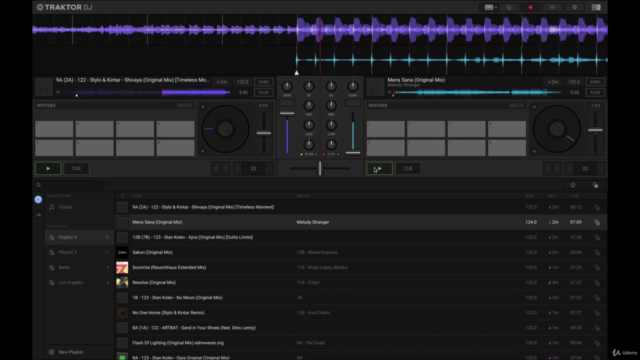This screenshot has width=640, height=360.
Task: Increase left deck loop size from 32
Action: click(x=269, y=169)
